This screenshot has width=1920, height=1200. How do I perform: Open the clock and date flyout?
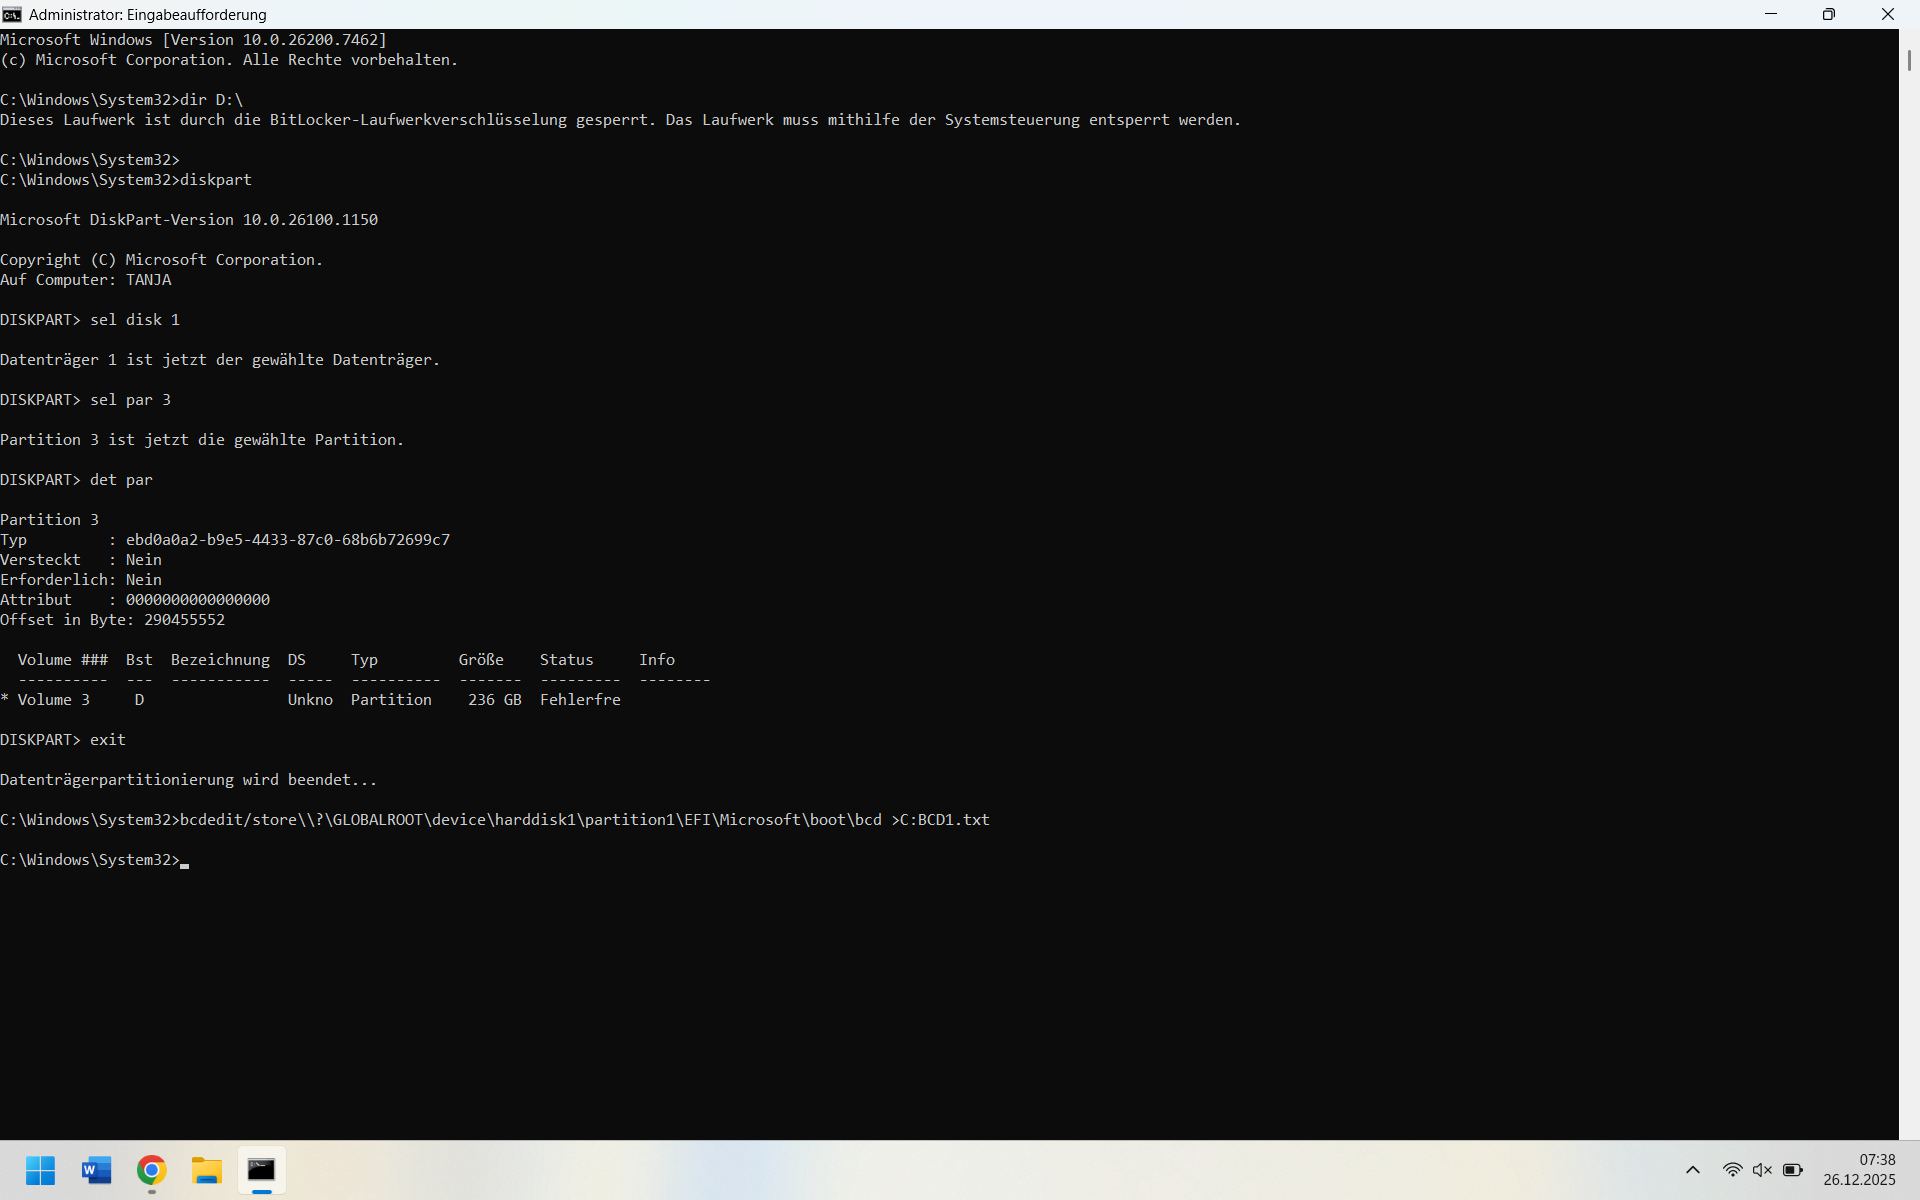1859,1170
